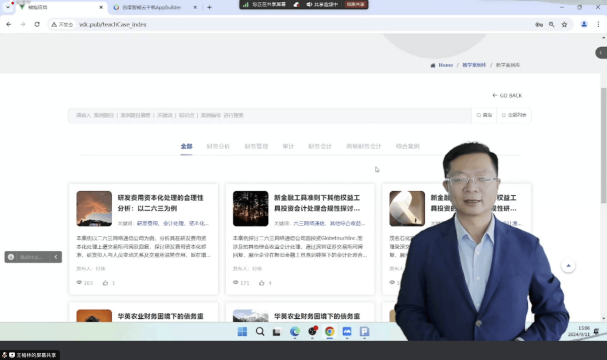Screen dimensions: 607x360
Task: Click the taskbar clock and date
Action: (x=579, y=331)
